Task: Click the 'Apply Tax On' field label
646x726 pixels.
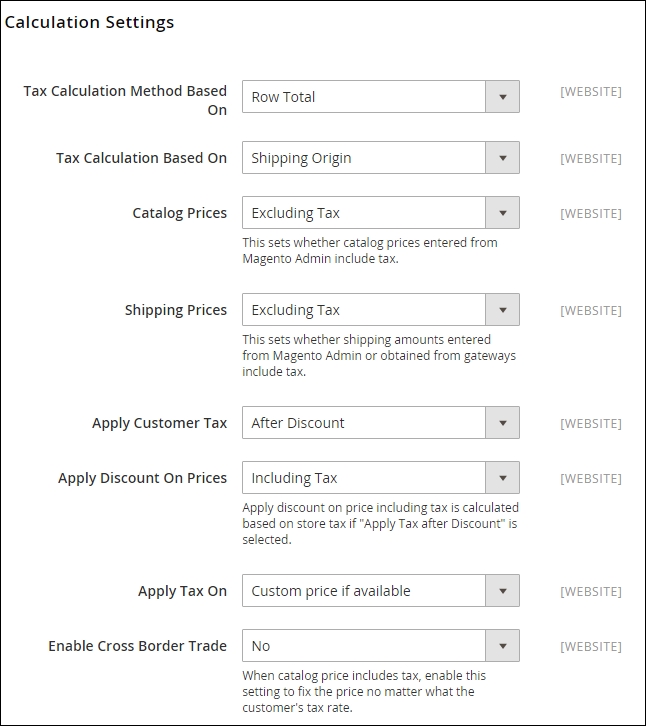Action: click(x=182, y=591)
